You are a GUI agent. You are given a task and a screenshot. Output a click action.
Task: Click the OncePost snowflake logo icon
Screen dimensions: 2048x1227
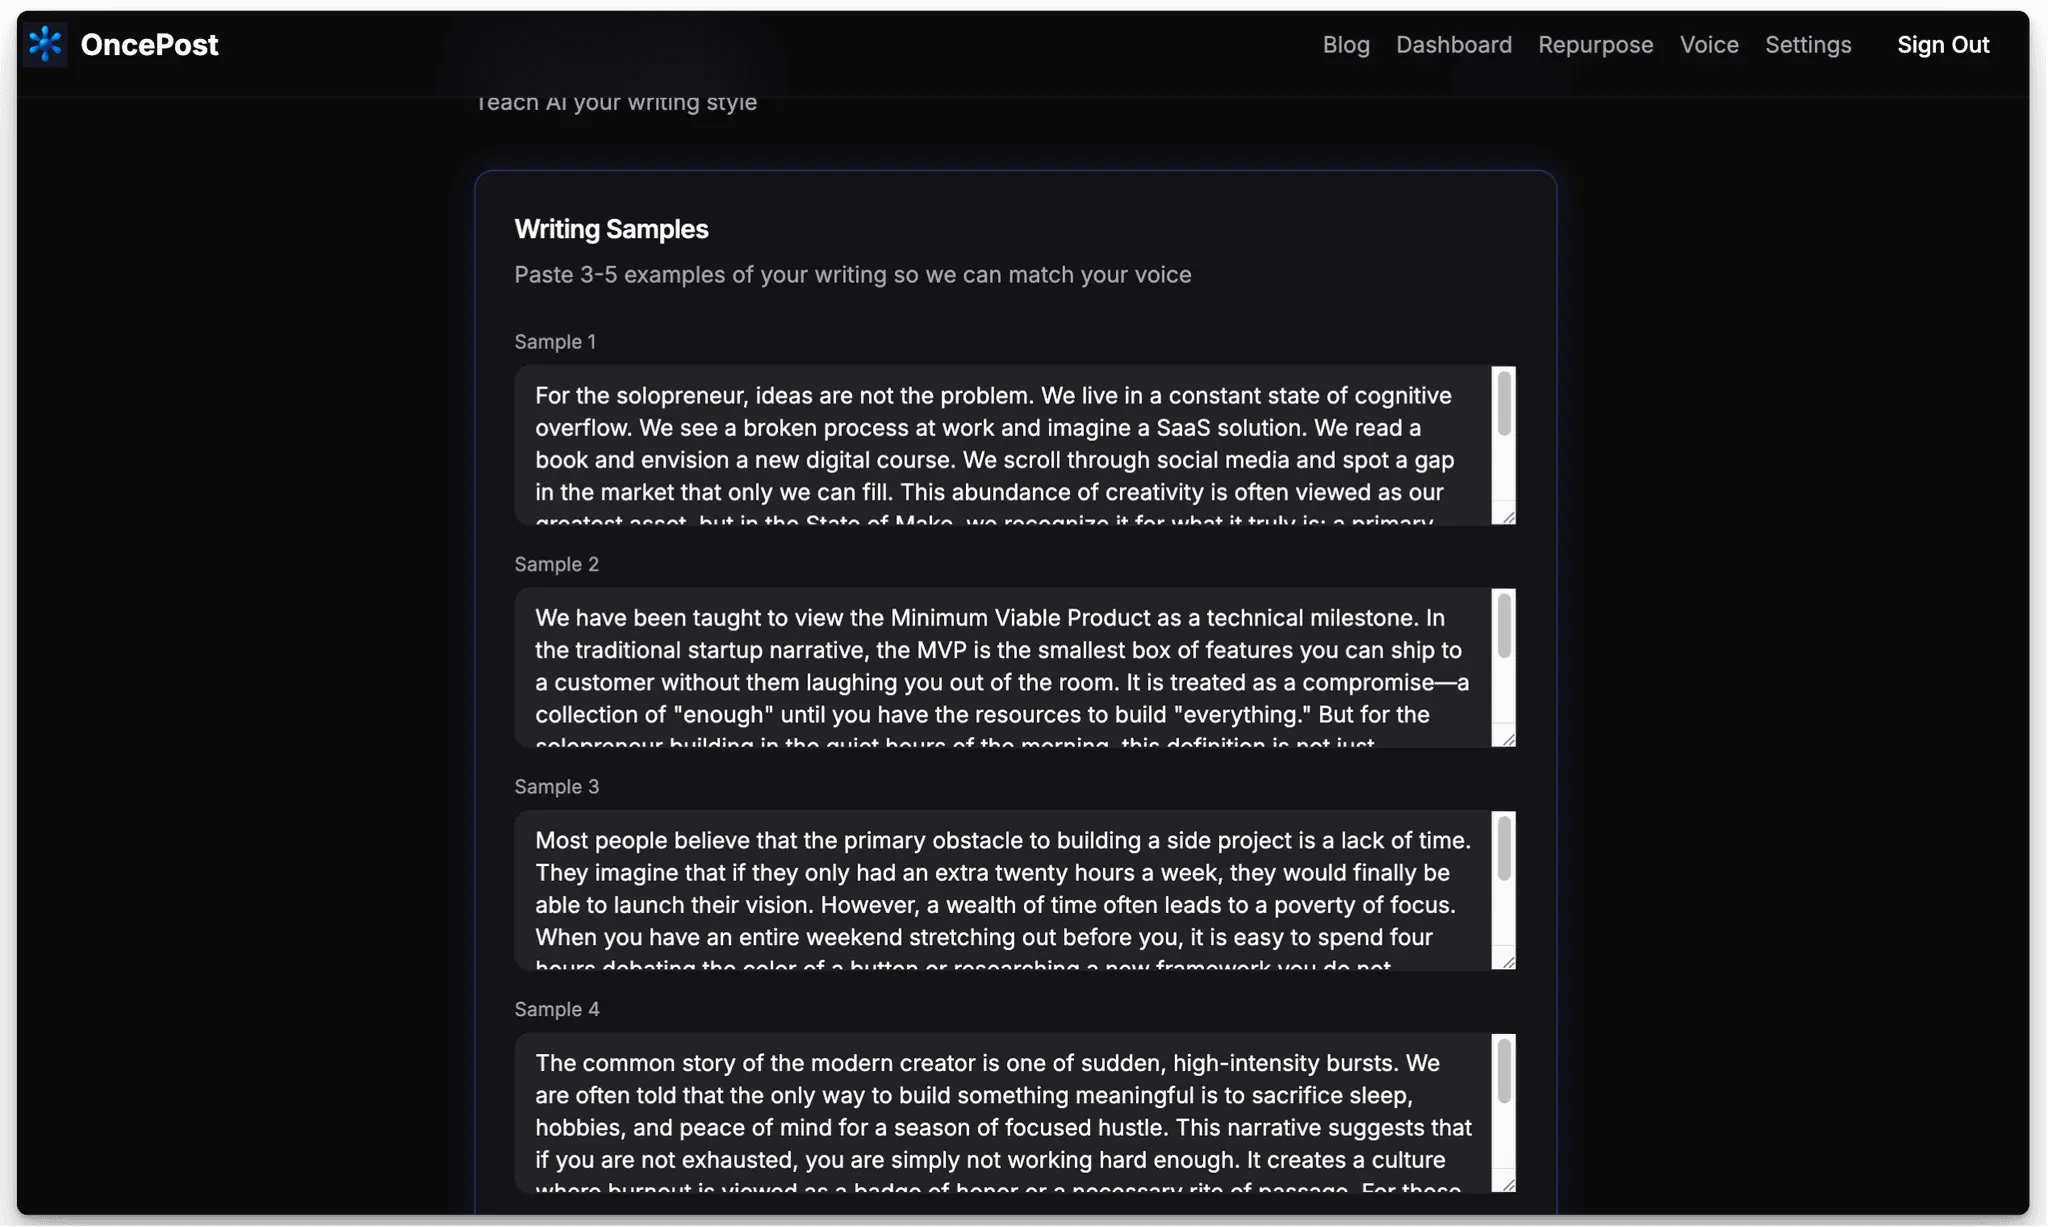pos(45,44)
